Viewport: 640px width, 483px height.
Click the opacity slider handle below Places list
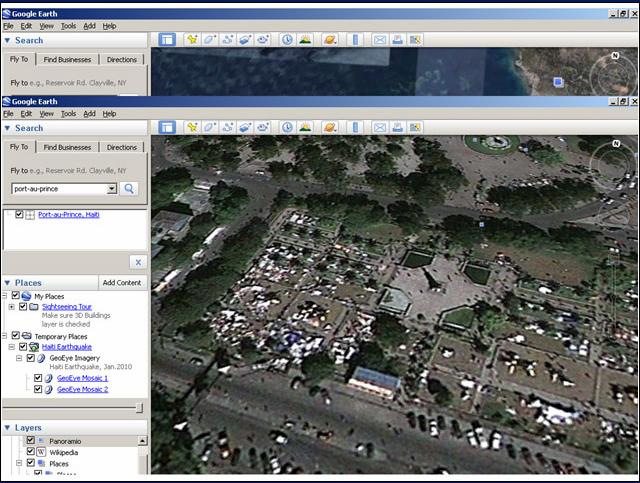(139, 407)
